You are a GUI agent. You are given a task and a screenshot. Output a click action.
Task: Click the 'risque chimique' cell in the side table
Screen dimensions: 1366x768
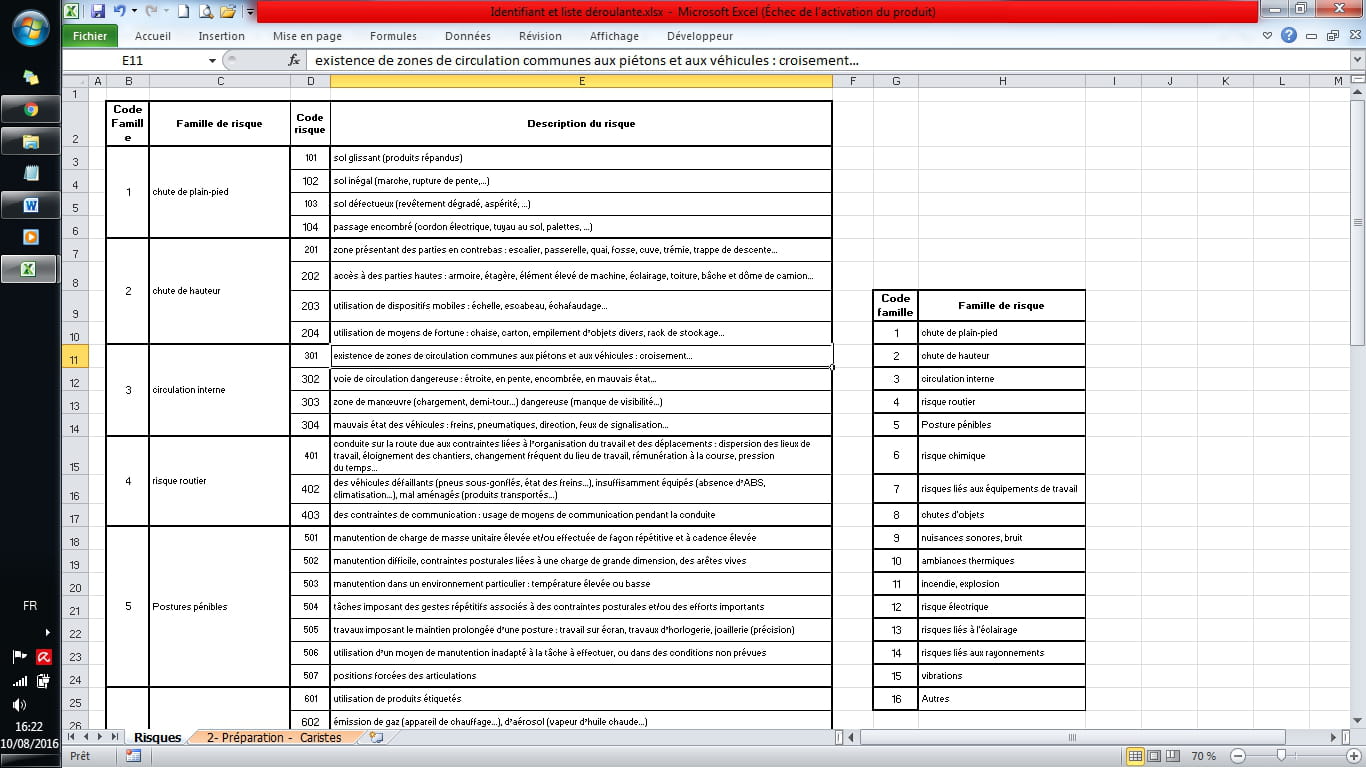(1001, 455)
